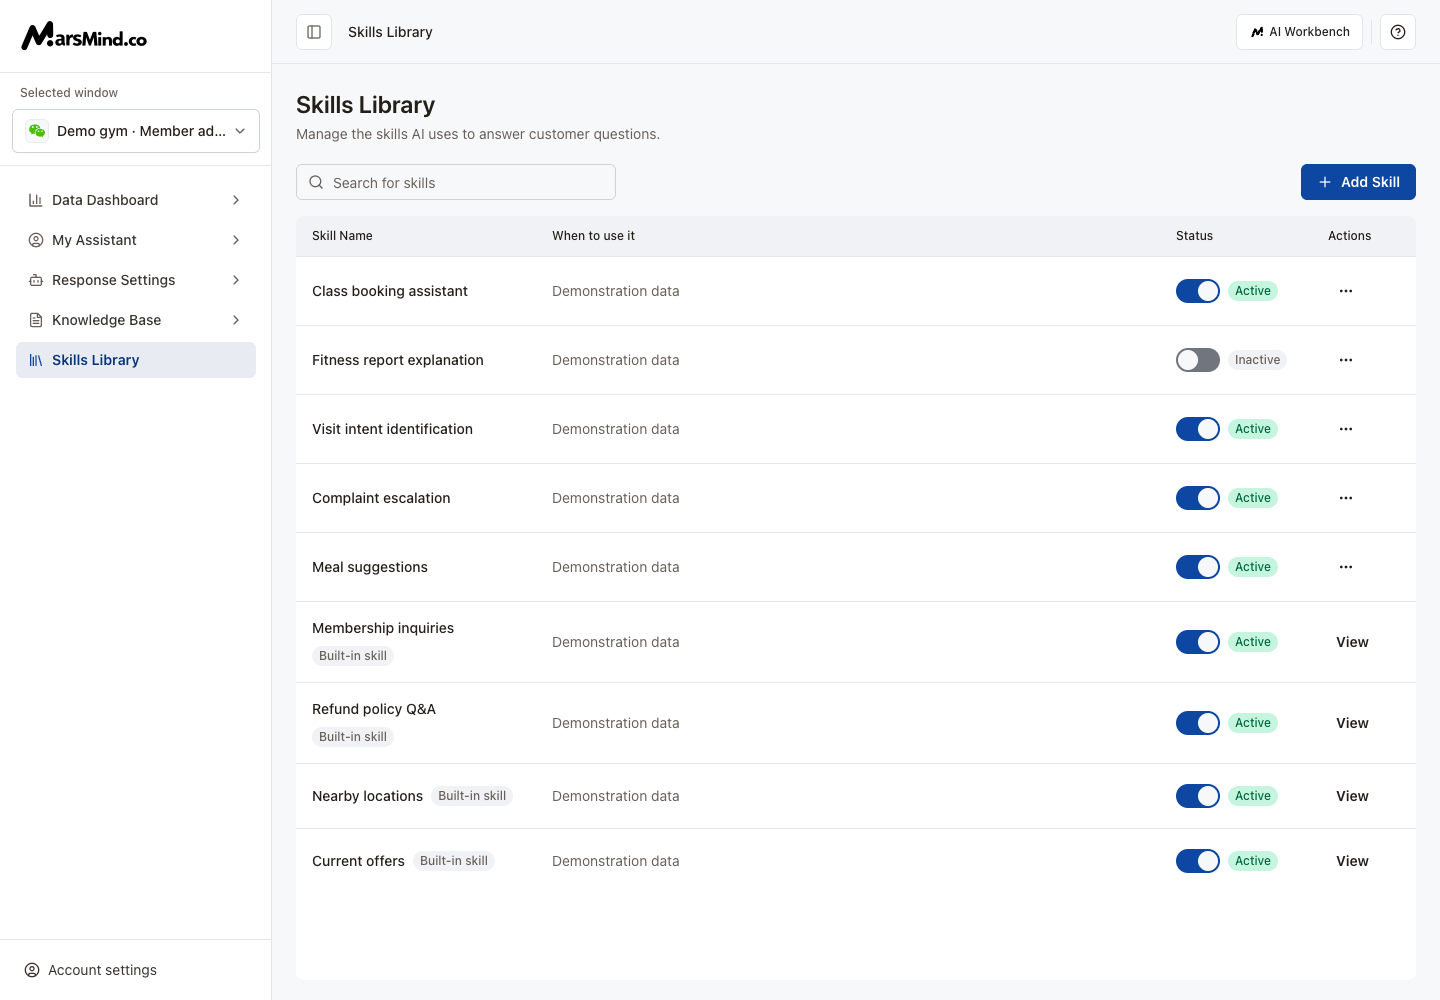Expand the My Assistant chevron
This screenshot has height=1000, width=1440.
click(236, 240)
